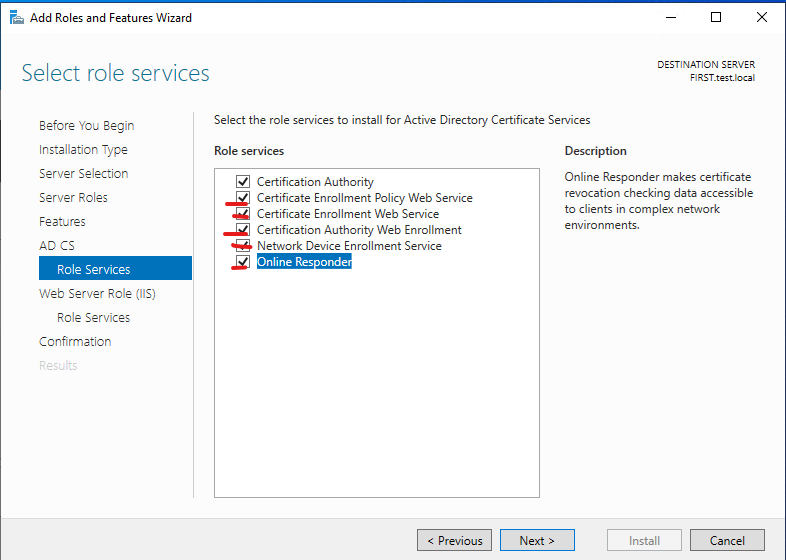
Task: Jump to the Server Roles step
Action: [x=73, y=198]
